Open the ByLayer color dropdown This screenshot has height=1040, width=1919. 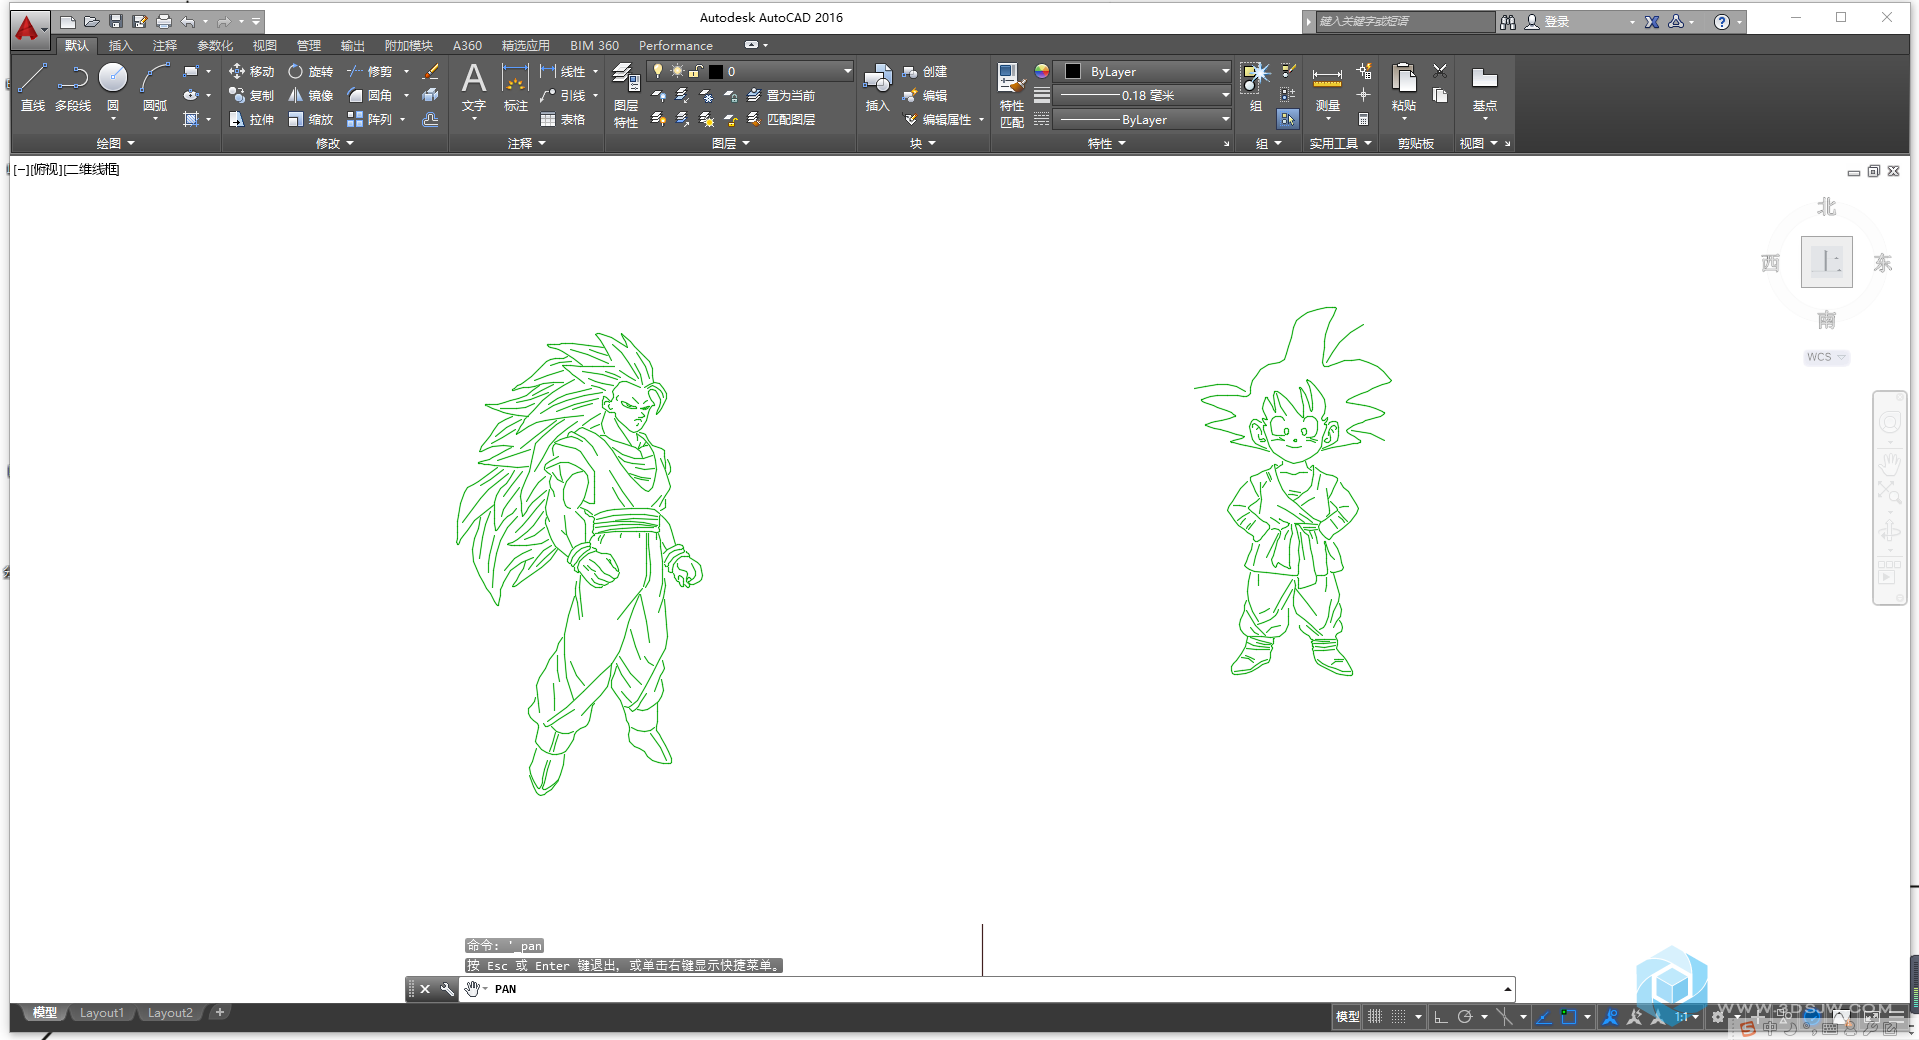coord(1144,71)
